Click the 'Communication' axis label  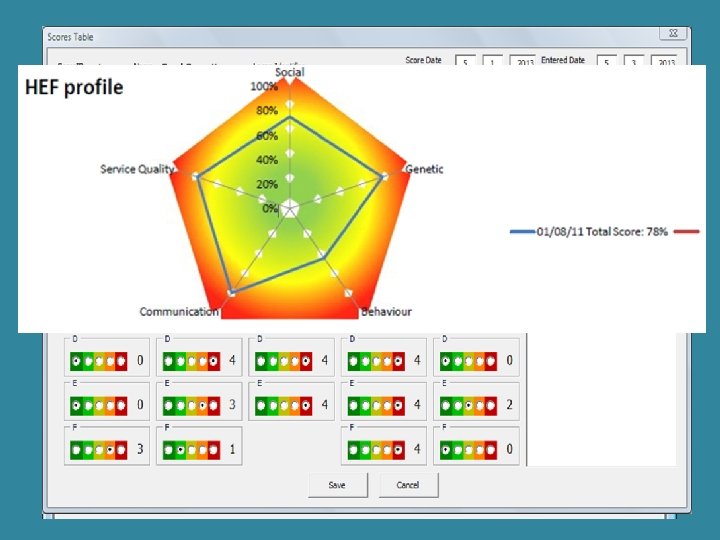pos(179,312)
